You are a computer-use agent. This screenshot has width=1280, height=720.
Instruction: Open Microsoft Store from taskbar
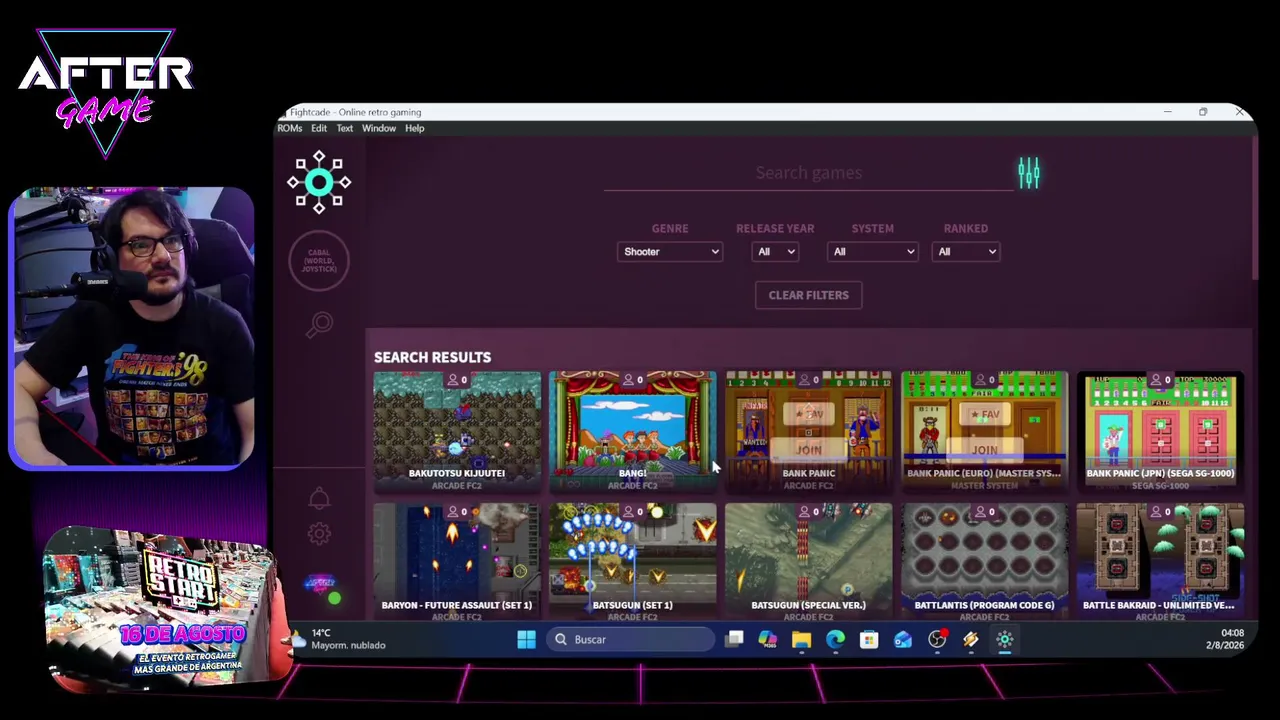click(x=869, y=640)
